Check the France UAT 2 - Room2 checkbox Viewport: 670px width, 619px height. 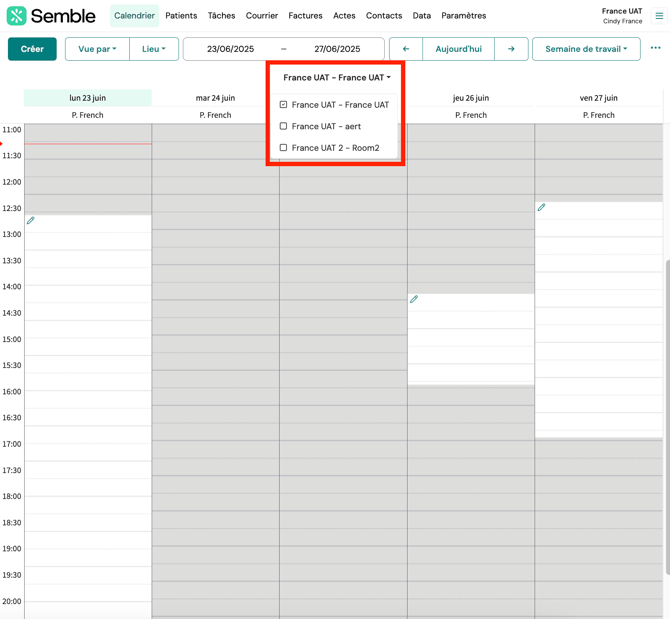[x=284, y=148]
